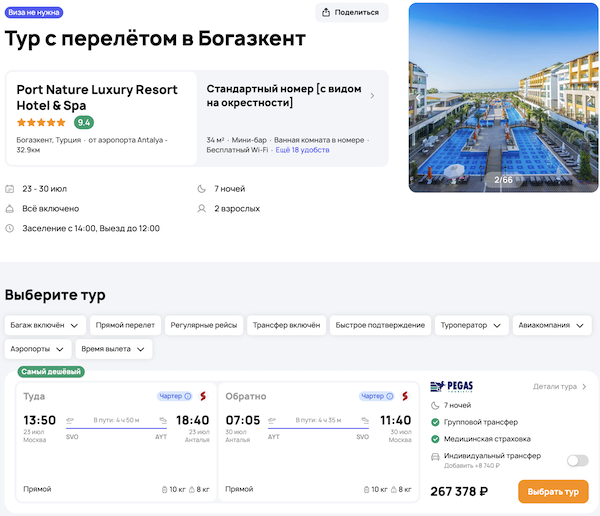Click the Pegas tour operator logo
Image resolution: width=600 pixels, height=516 pixels.
450,387
